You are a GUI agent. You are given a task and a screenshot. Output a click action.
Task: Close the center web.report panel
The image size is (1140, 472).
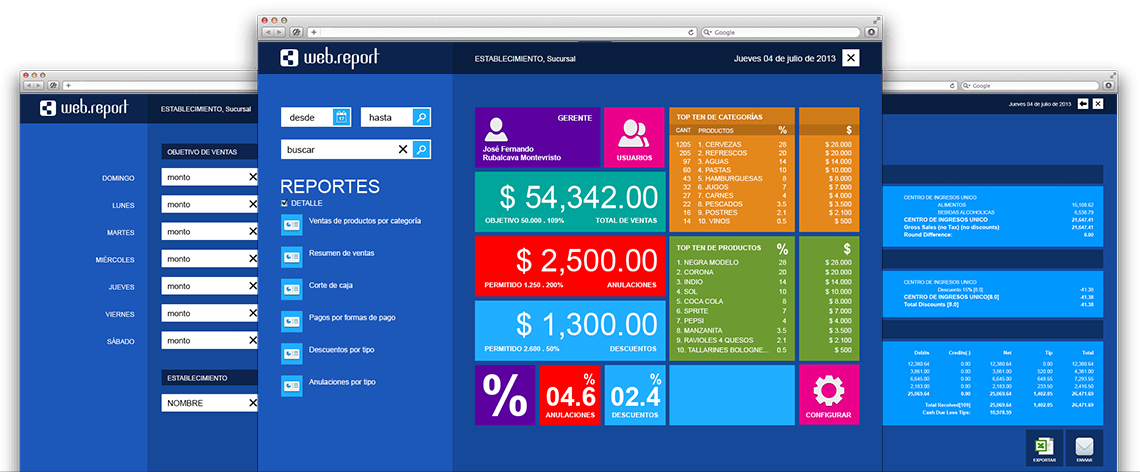tap(850, 58)
